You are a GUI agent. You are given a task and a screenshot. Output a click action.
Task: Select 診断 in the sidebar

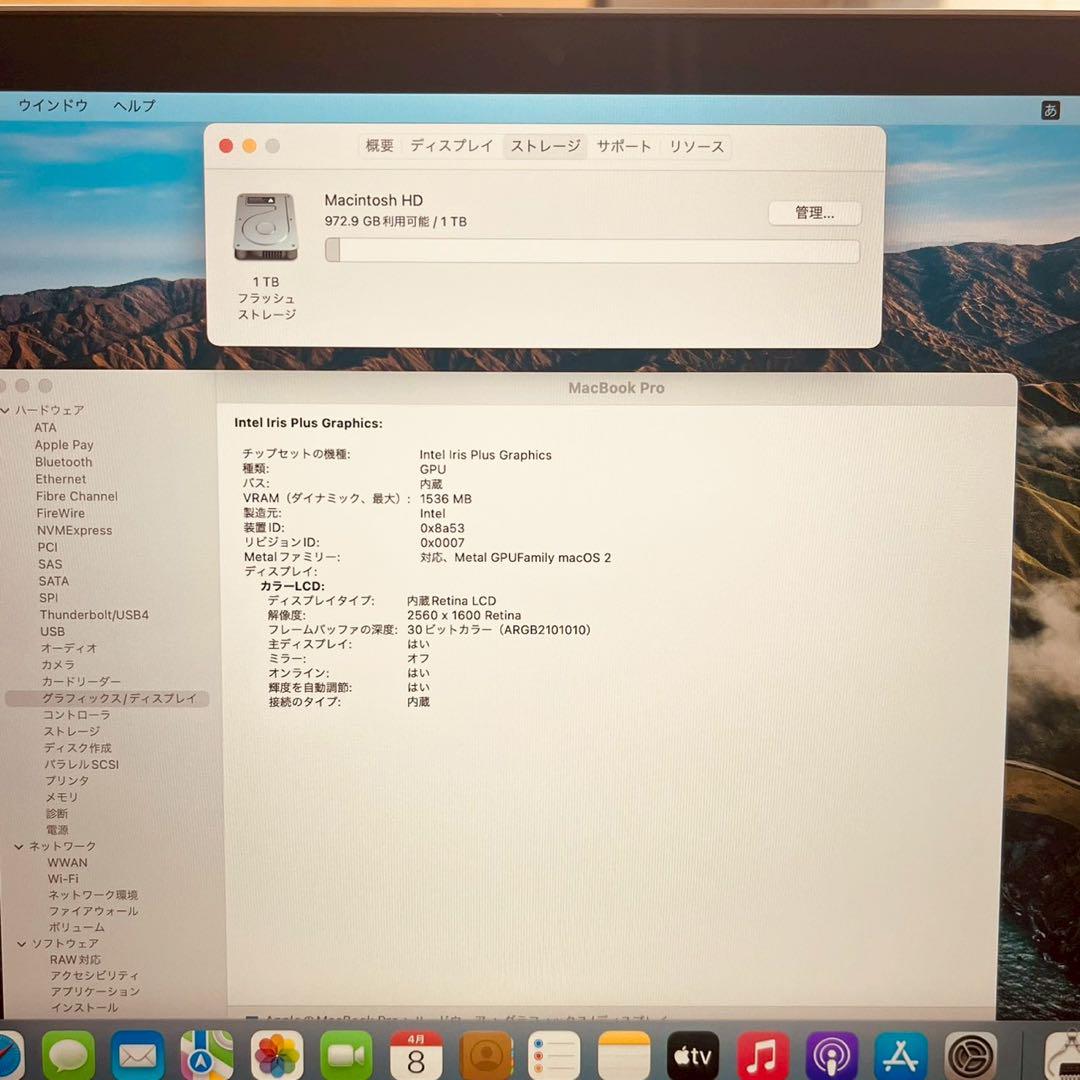click(x=57, y=813)
